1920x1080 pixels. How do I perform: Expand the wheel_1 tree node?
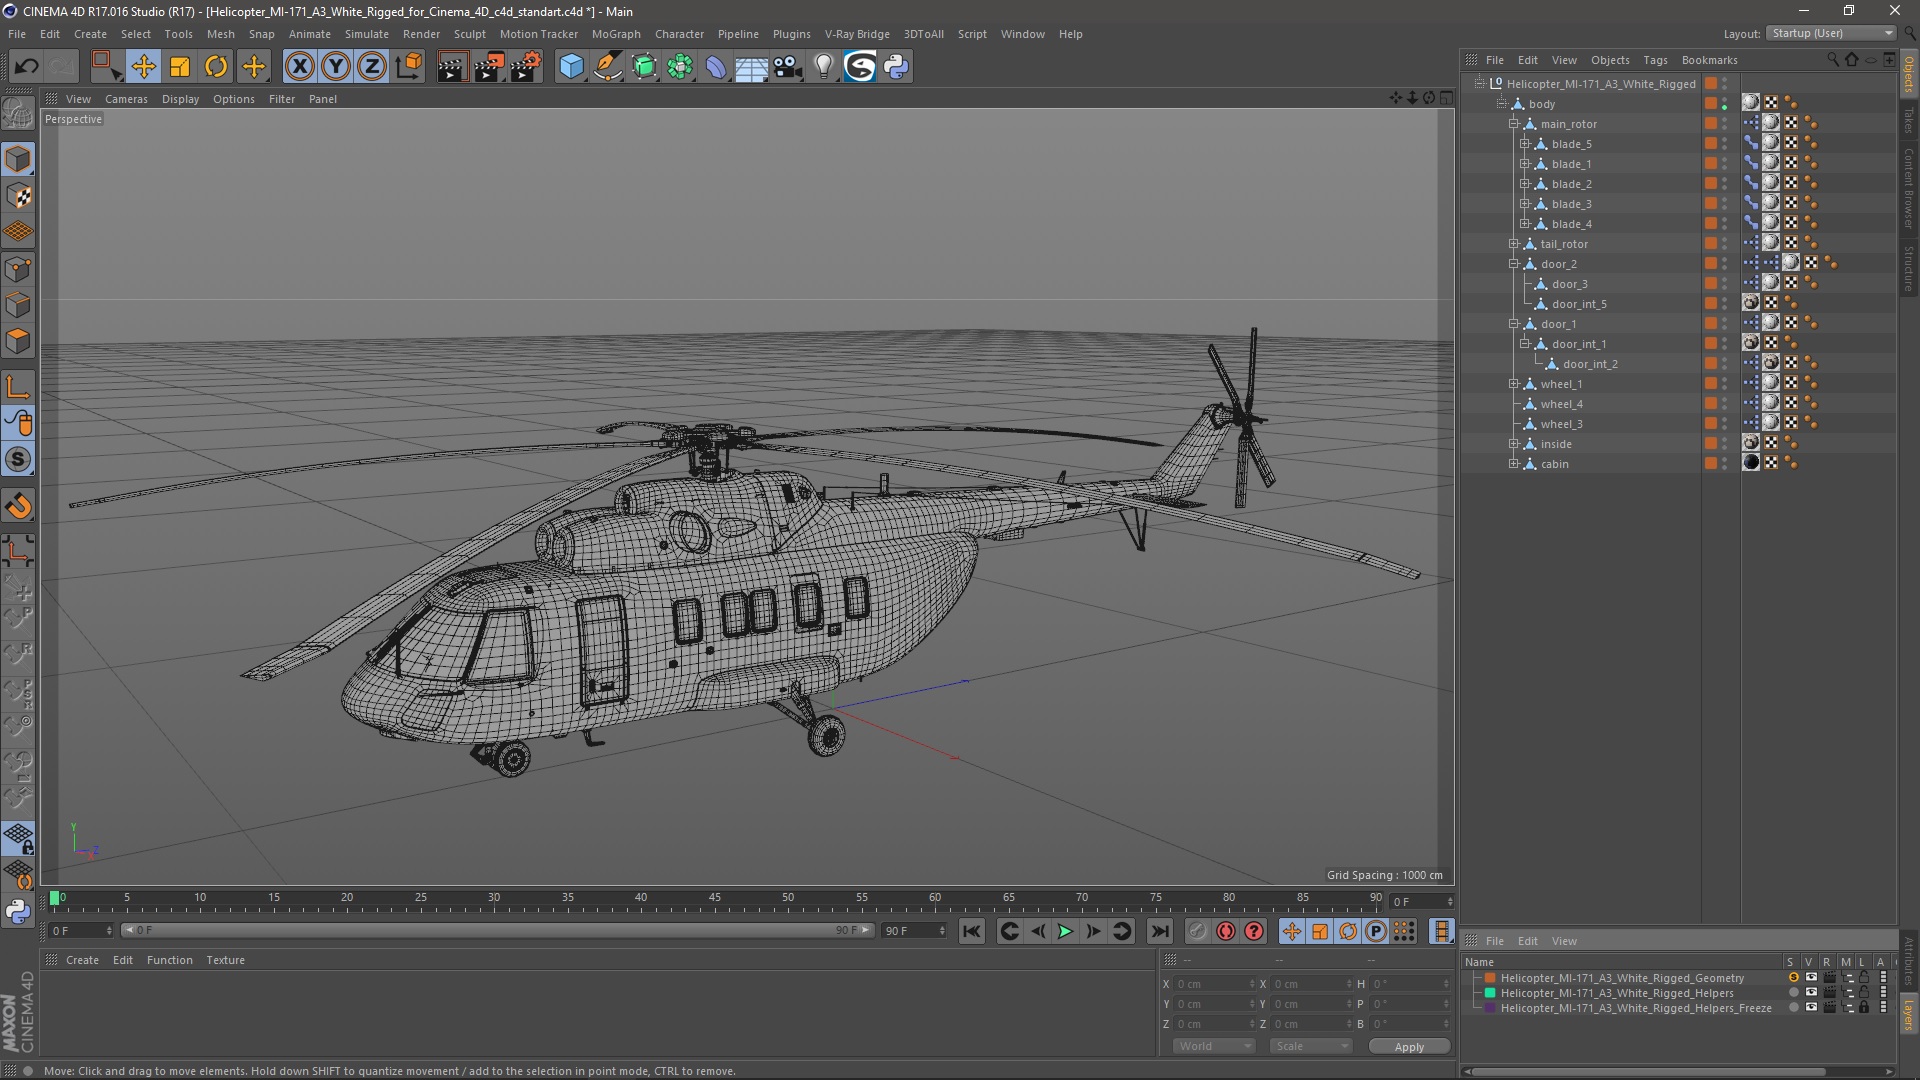[1514, 384]
